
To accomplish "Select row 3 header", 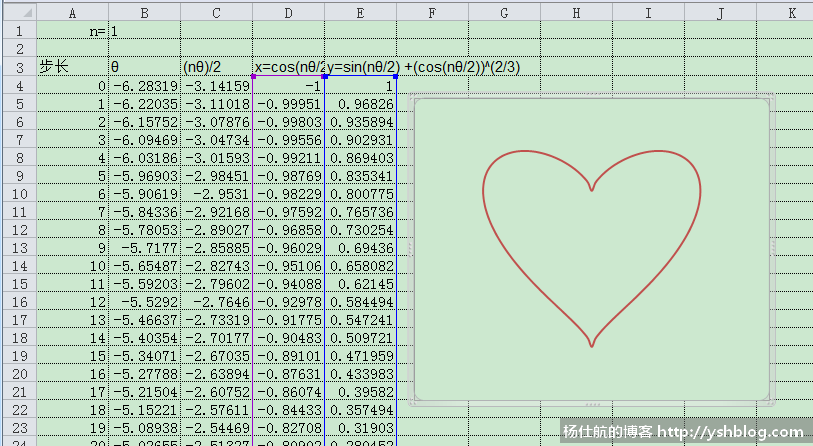I will (x=20, y=67).
